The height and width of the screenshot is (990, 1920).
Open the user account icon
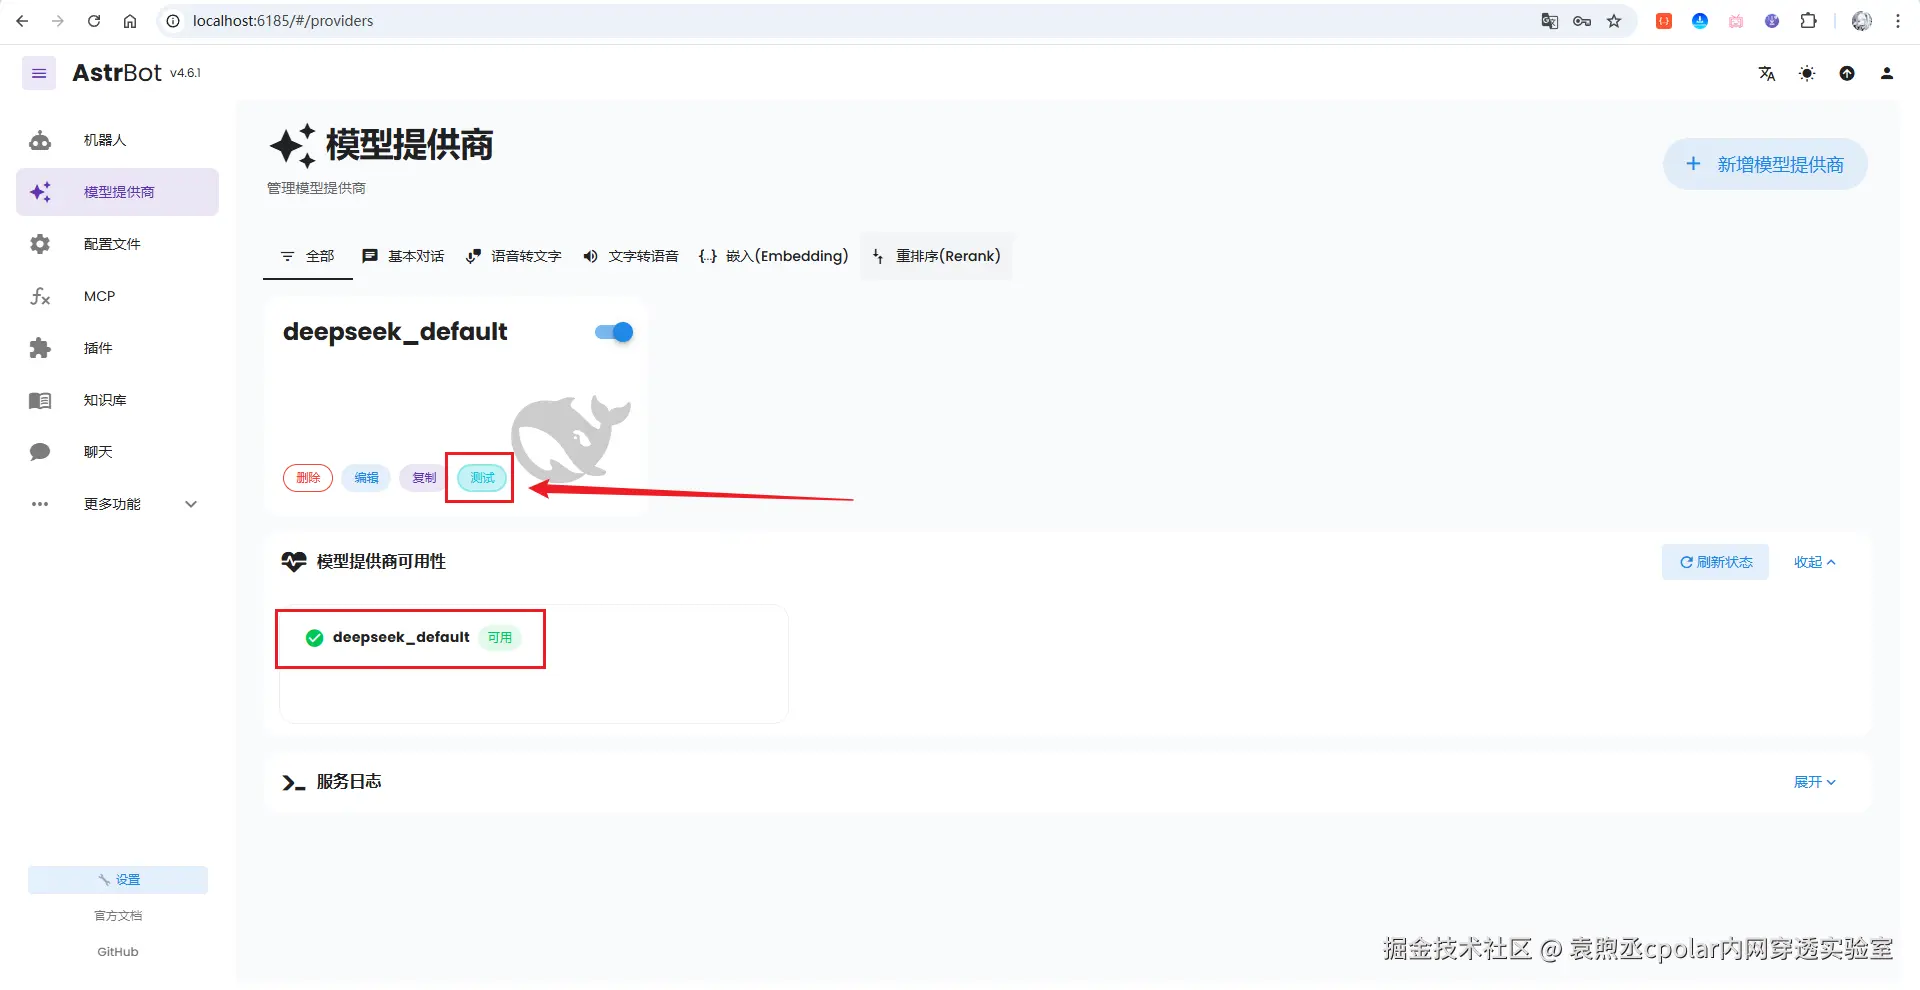[x=1887, y=73]
